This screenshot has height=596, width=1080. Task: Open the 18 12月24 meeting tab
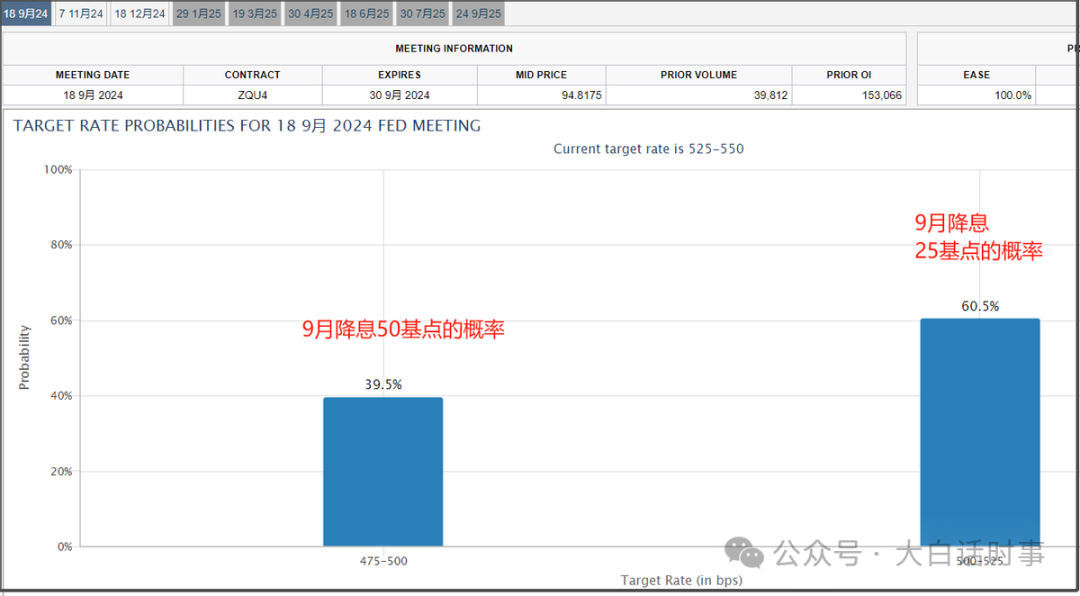point(140,14)
